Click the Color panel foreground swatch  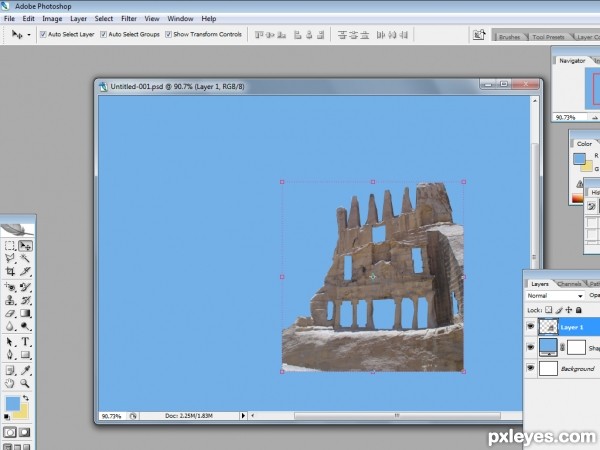(x=579, y=158)
